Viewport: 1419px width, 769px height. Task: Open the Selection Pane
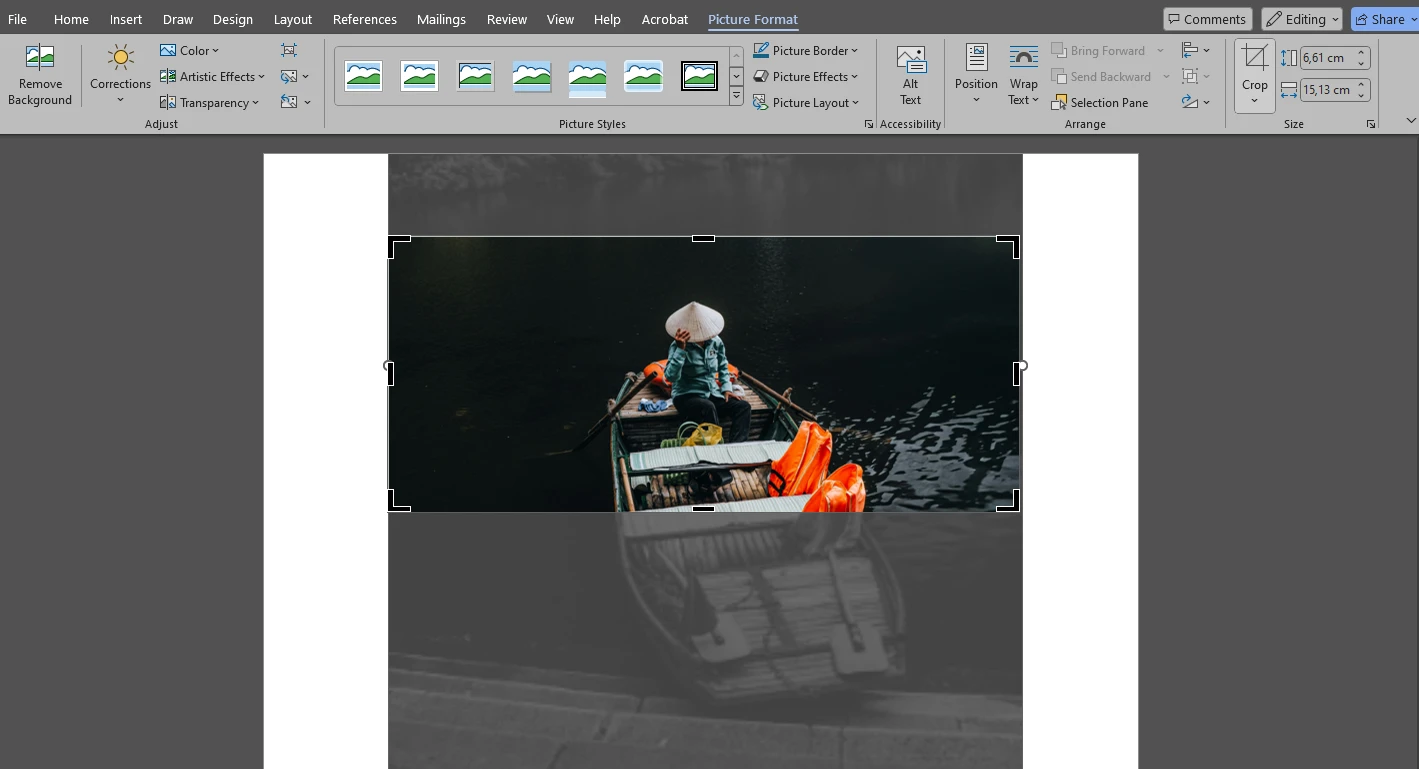pyautogui.click(x=1100, y=102)
